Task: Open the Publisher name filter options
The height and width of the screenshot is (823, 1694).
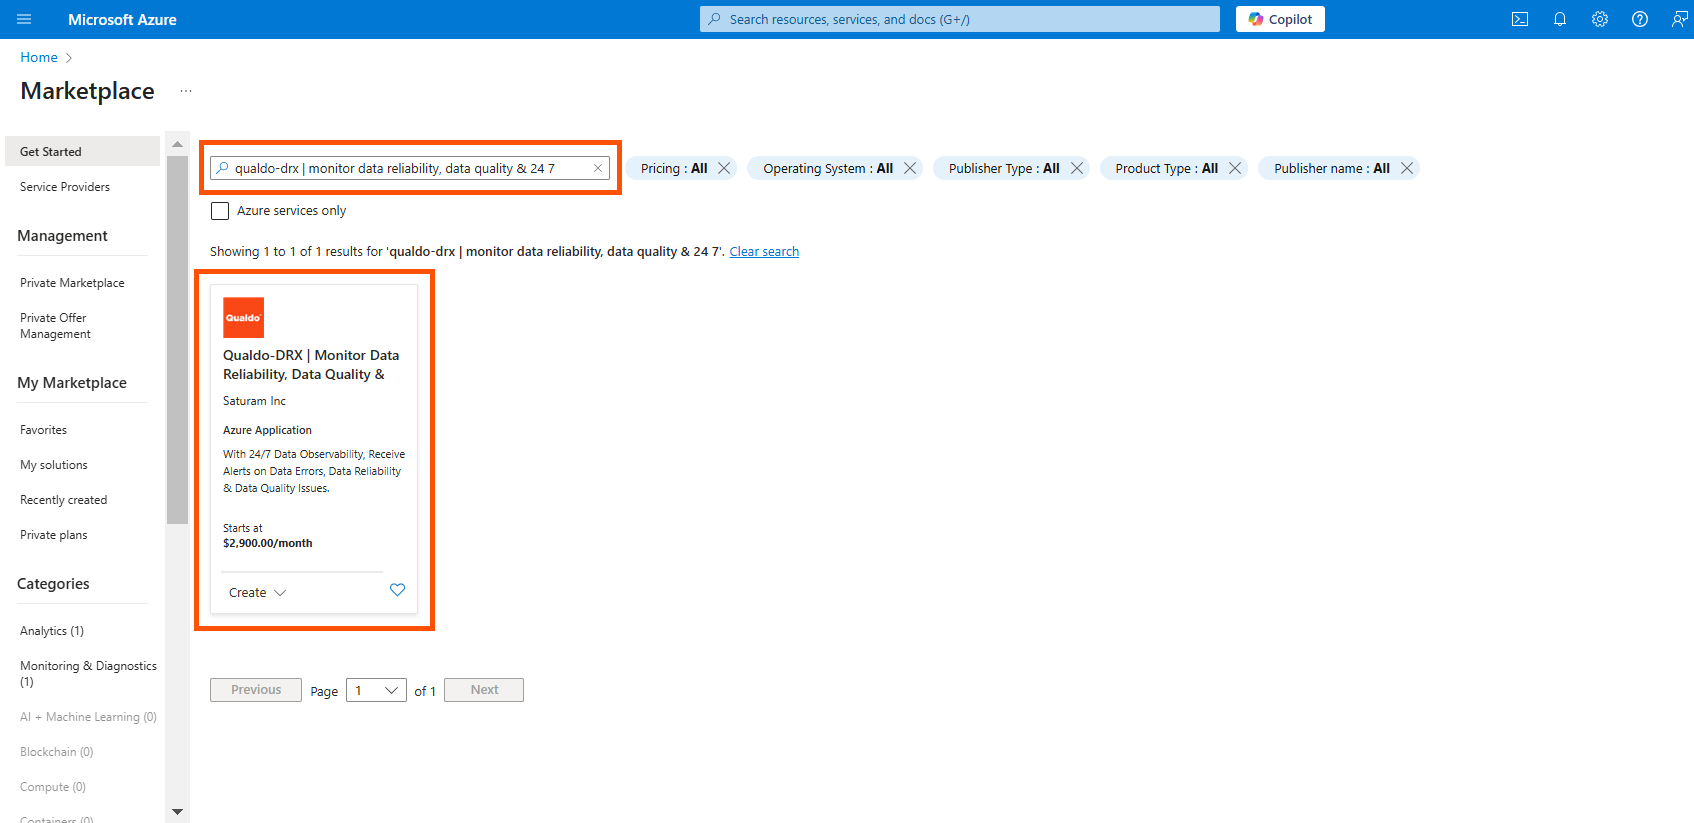Action: (x=1331, y=168)
